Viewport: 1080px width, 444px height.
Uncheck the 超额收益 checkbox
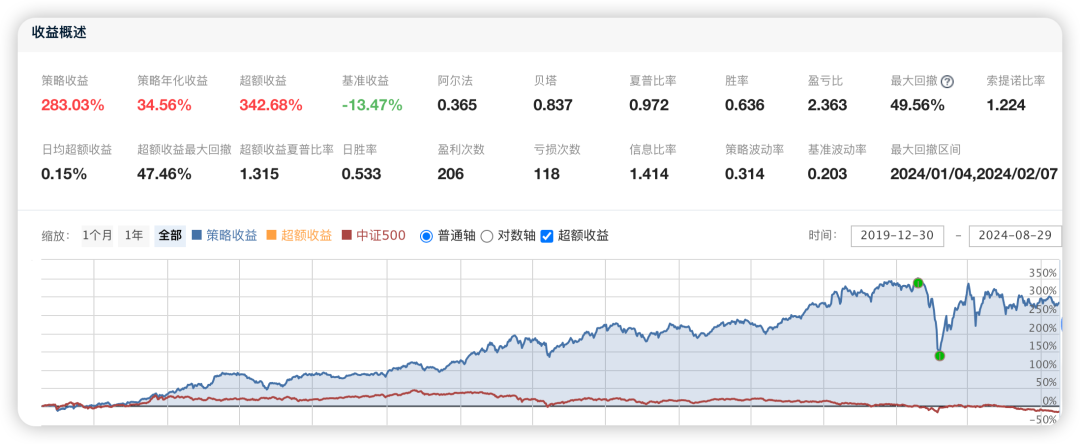pos(547,236)
